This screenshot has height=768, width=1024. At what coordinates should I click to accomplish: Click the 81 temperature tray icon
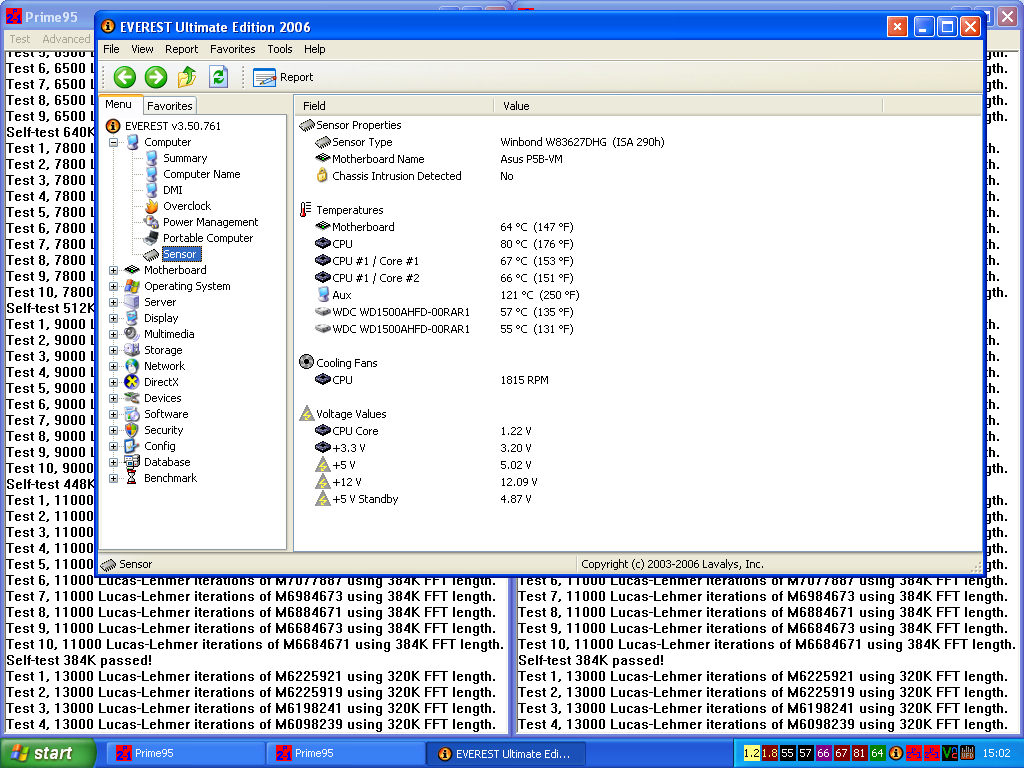pyautogui.click(x=859, y=754)
